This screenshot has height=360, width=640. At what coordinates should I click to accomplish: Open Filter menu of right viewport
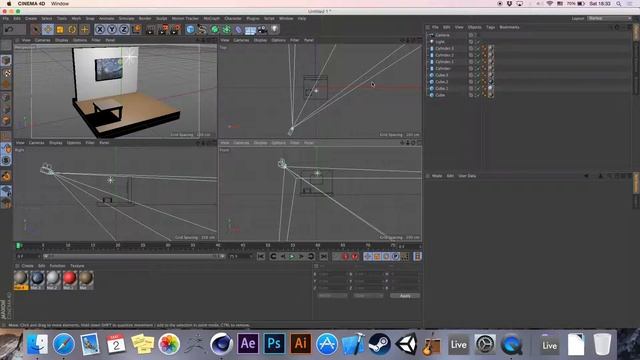coord(90,143)
